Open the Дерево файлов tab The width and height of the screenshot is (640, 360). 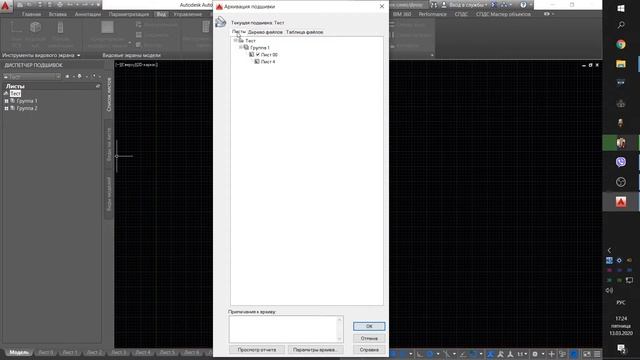point(265,32)
